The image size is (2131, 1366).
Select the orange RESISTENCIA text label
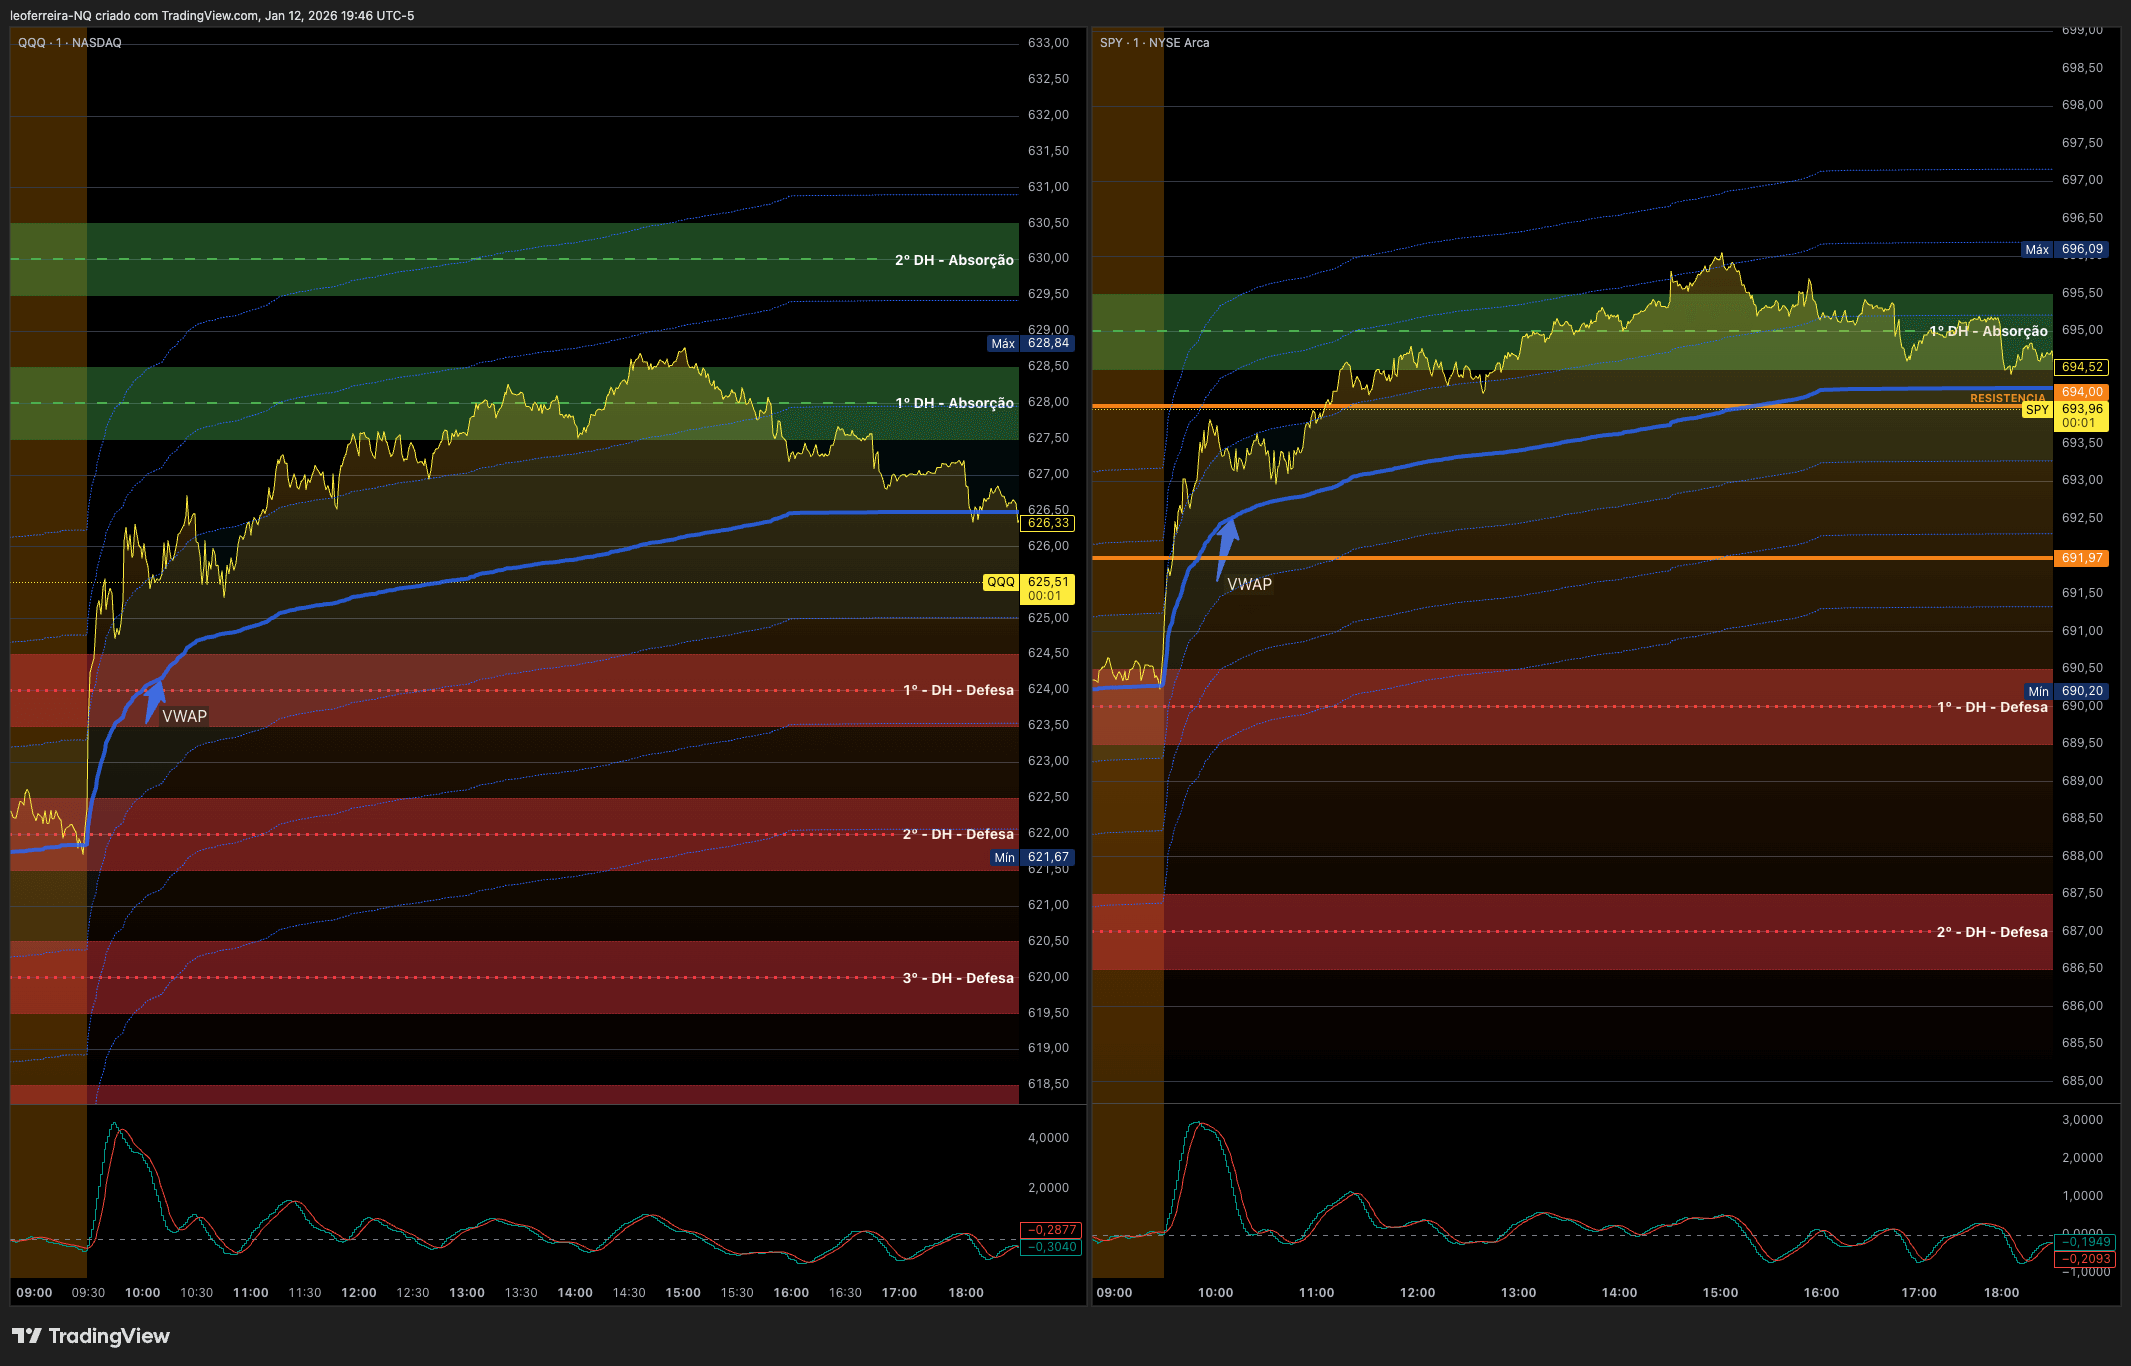(2008, 398)
